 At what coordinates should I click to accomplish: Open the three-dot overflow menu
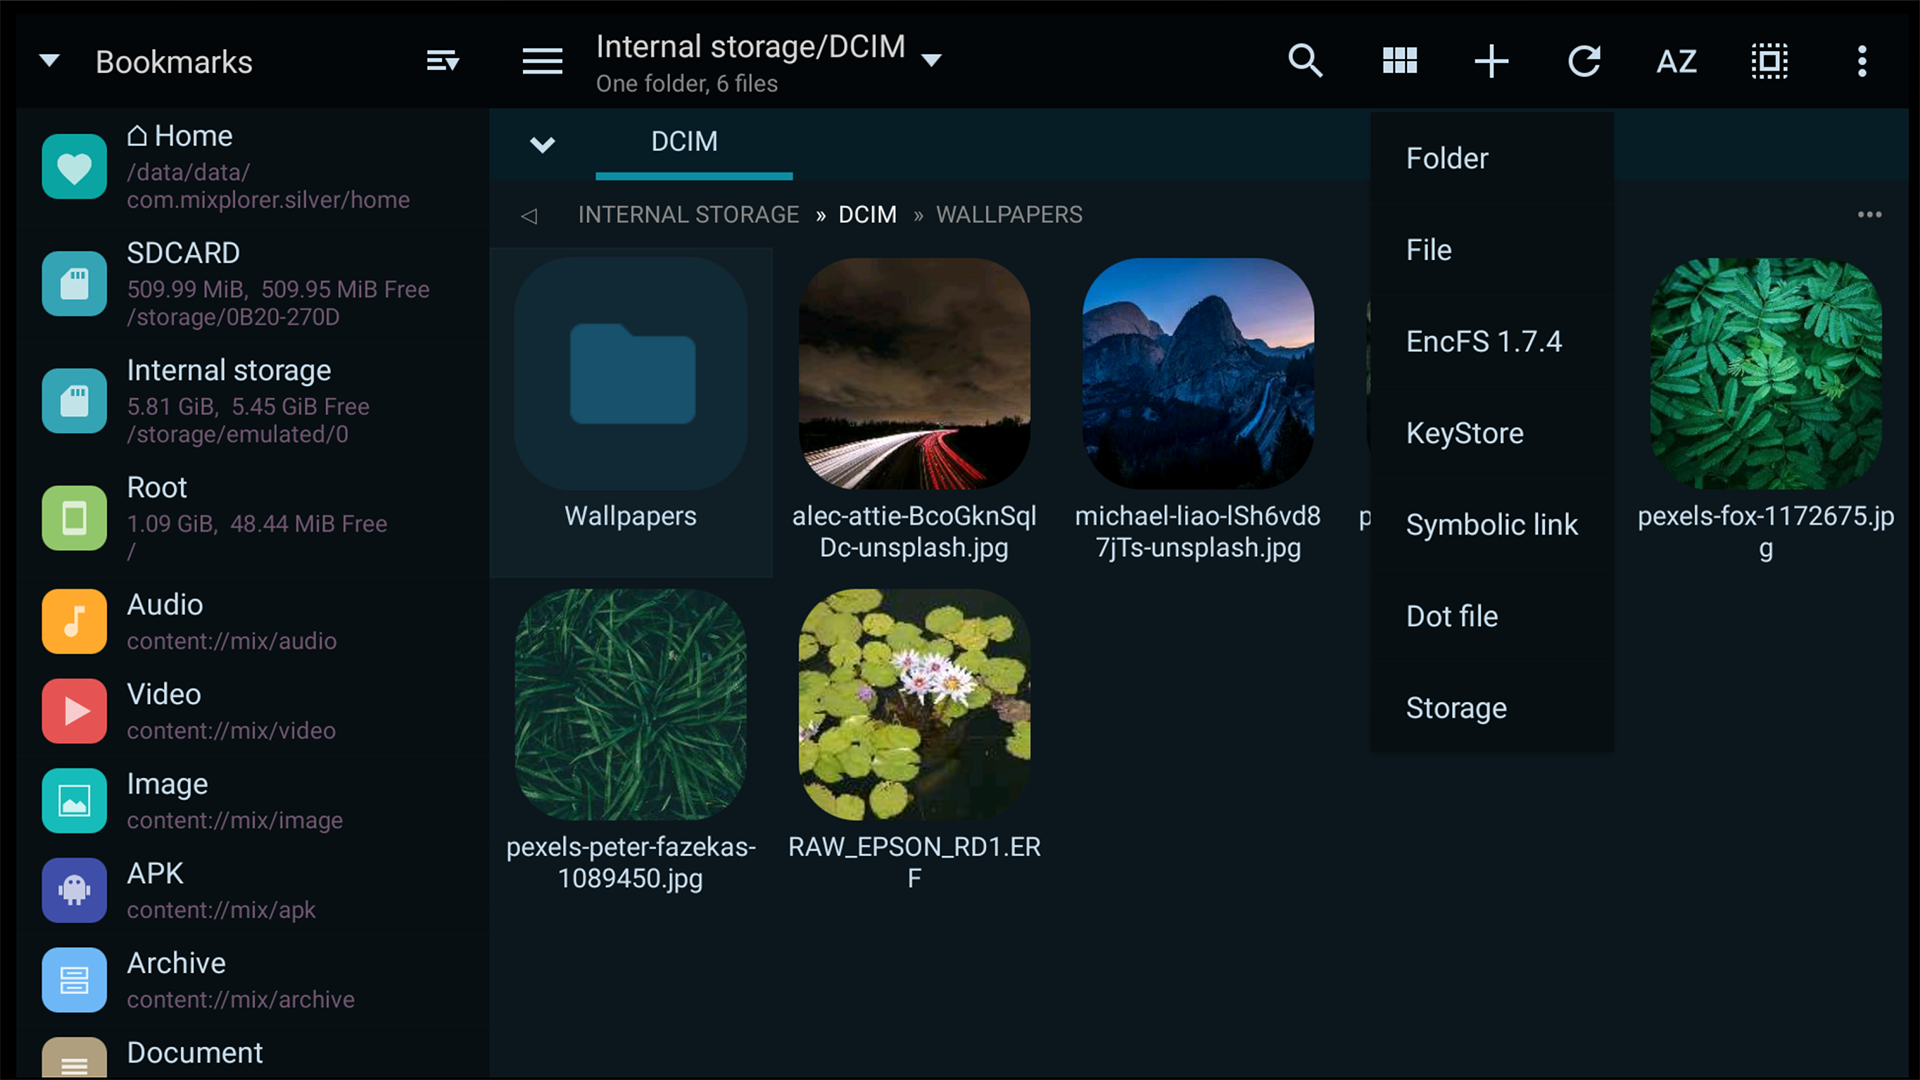tap(1861, 61)
